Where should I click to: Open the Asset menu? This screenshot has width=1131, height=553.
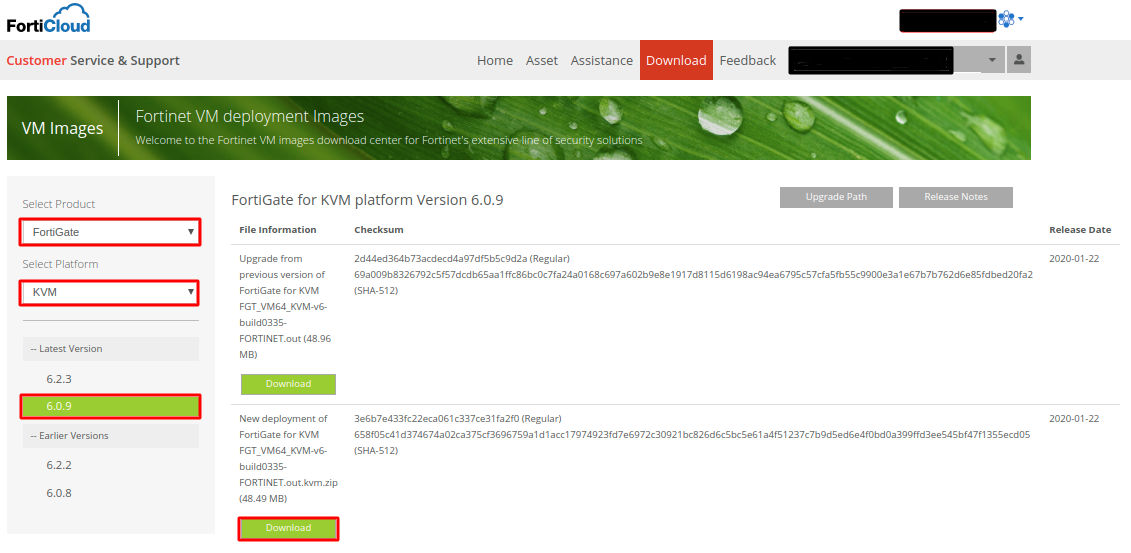(x=542, y=60)
